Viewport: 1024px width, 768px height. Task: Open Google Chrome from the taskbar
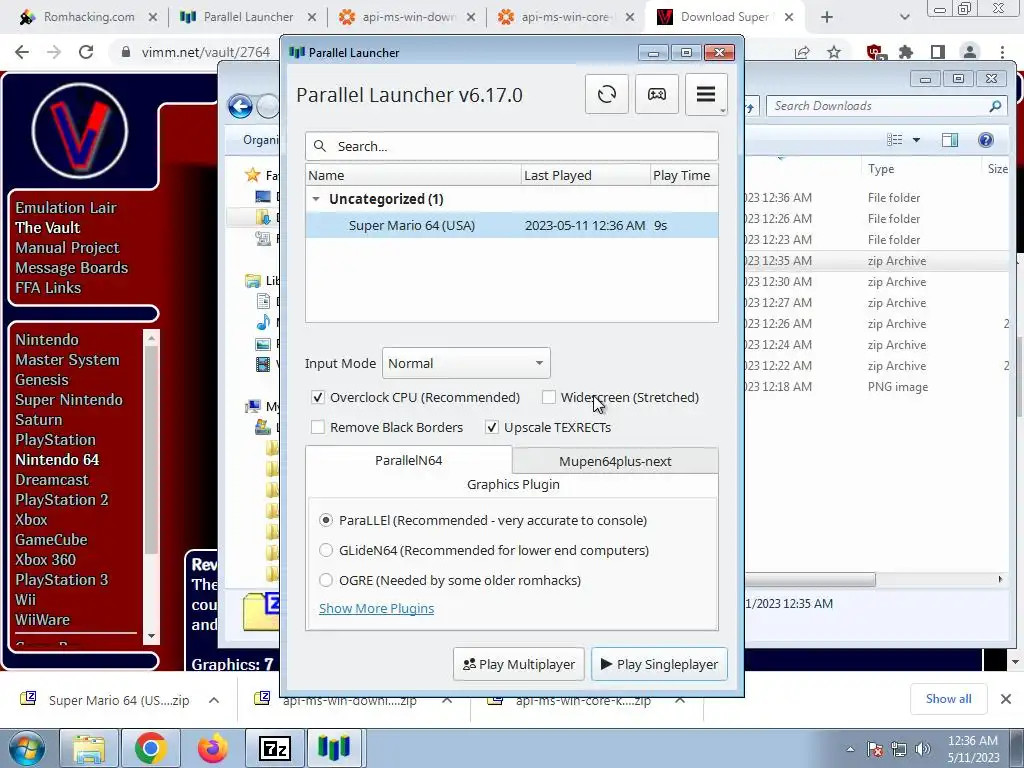point(151,748)
